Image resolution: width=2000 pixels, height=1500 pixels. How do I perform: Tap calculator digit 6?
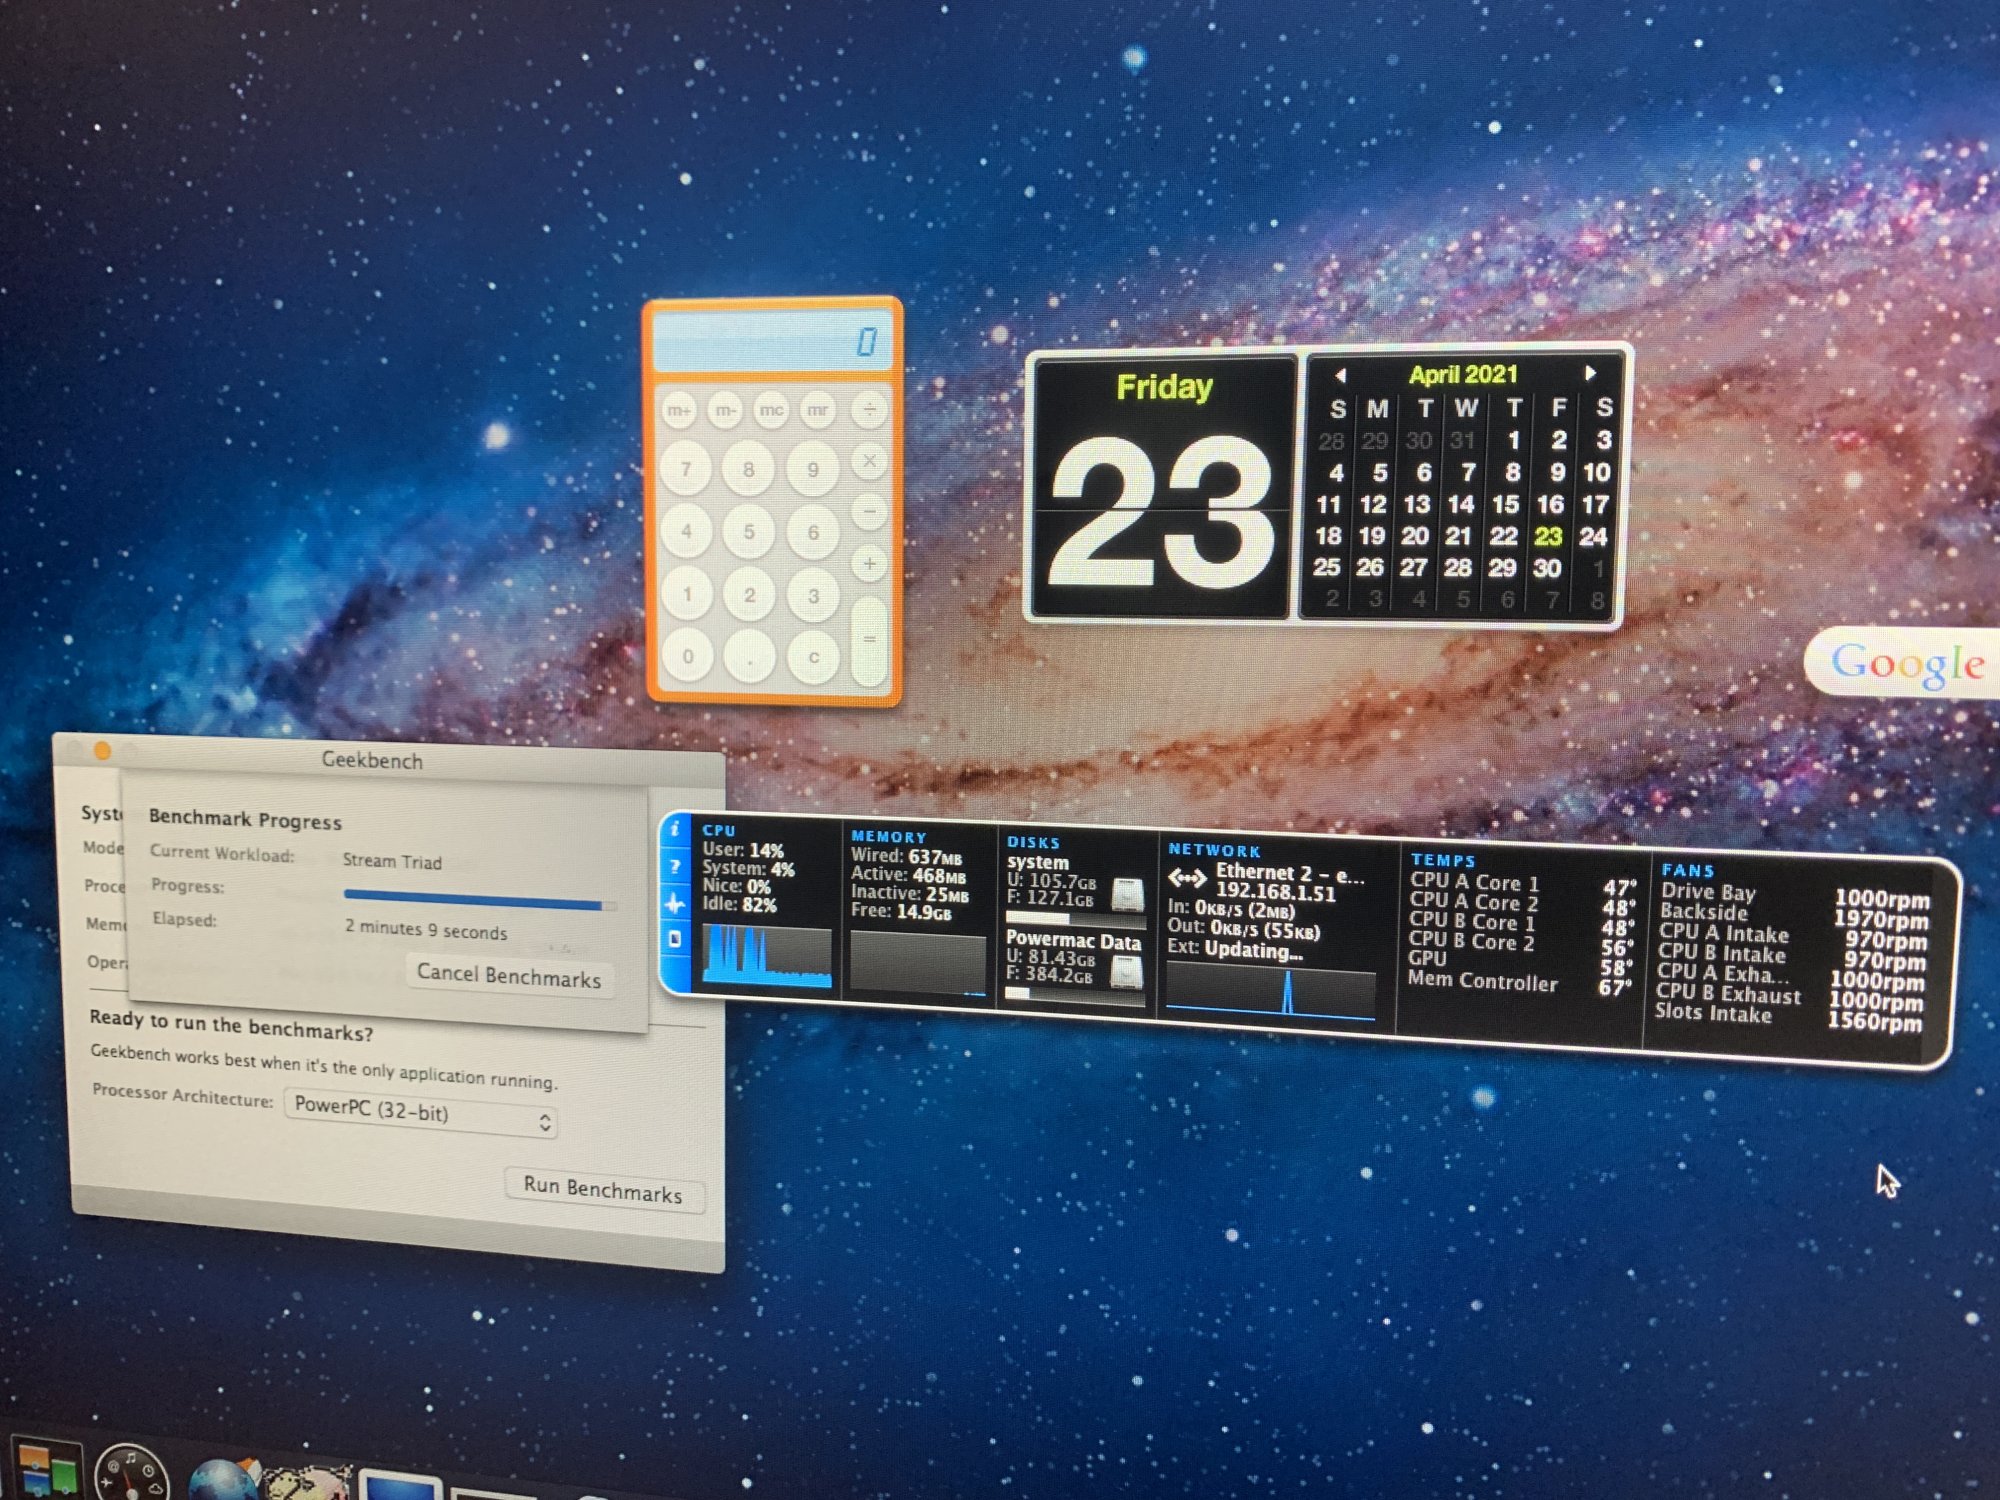pos(813,533)
